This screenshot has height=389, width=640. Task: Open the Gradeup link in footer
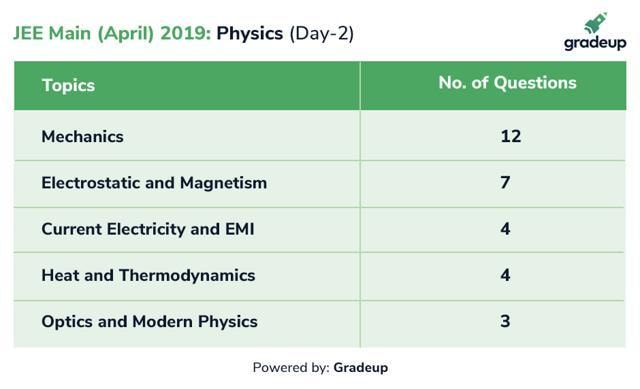click(361, 368)
